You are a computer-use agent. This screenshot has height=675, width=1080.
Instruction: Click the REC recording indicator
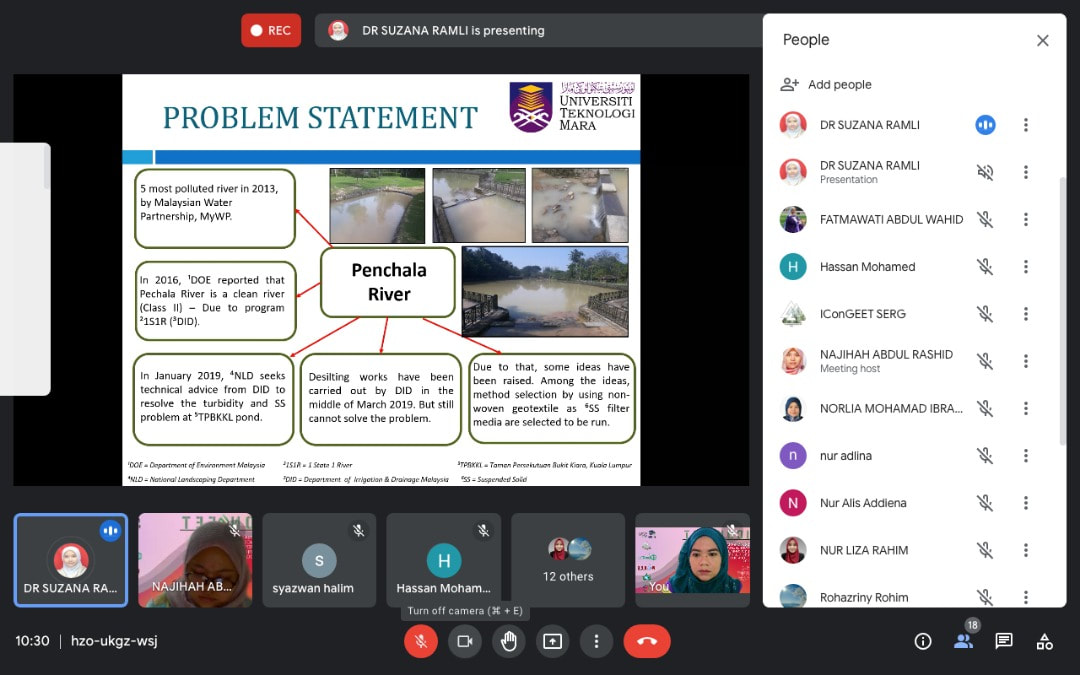pos(271,31)
